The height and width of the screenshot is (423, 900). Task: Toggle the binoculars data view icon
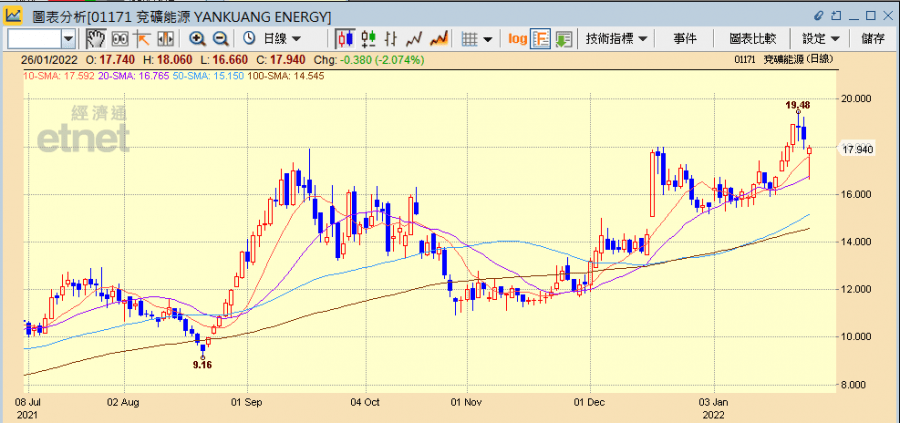119,38
